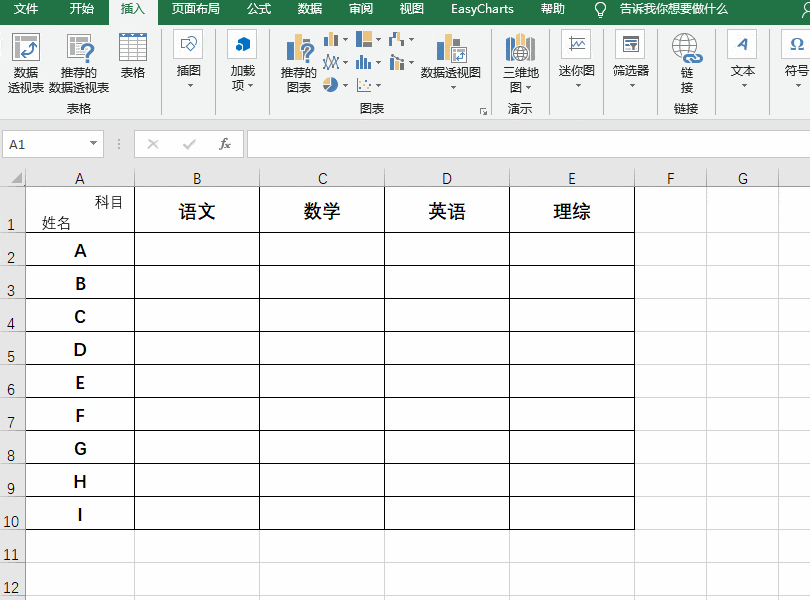The width and height of the screenshot is (810, 600).
Task: Select row 11 header
Action: coord(12,547)
